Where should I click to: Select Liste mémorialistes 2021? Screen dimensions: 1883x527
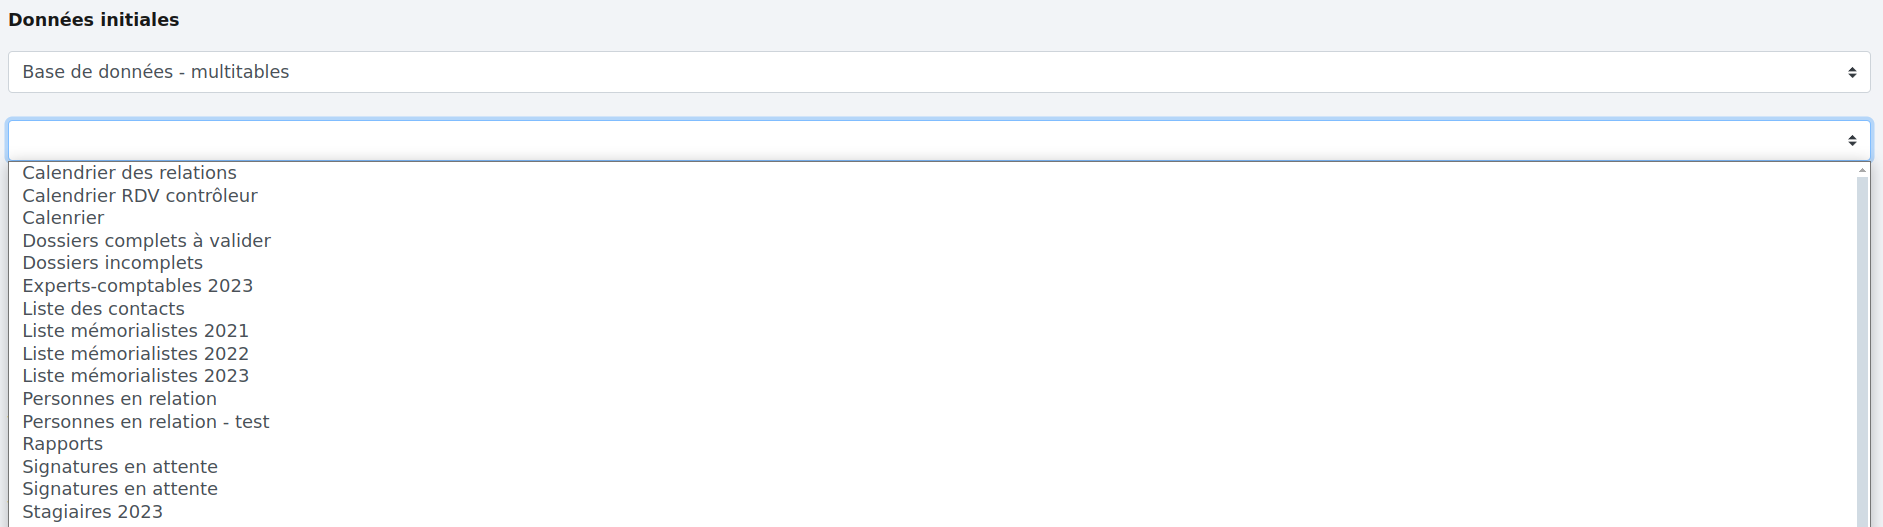coord(135,331)
